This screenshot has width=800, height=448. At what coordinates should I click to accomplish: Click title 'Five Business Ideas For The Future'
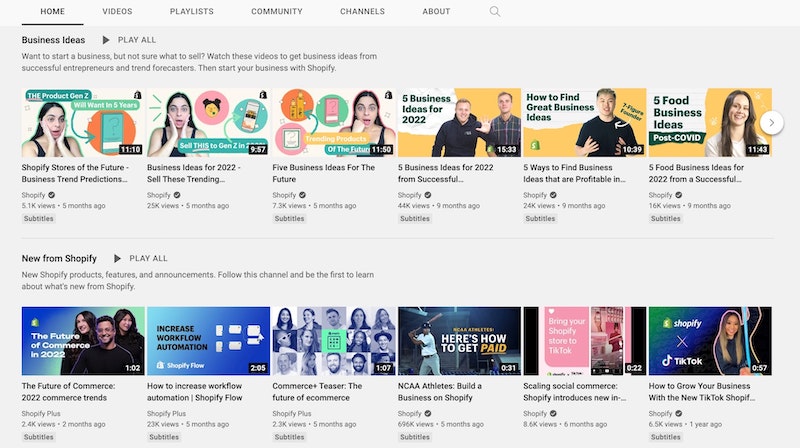(323, 173)
